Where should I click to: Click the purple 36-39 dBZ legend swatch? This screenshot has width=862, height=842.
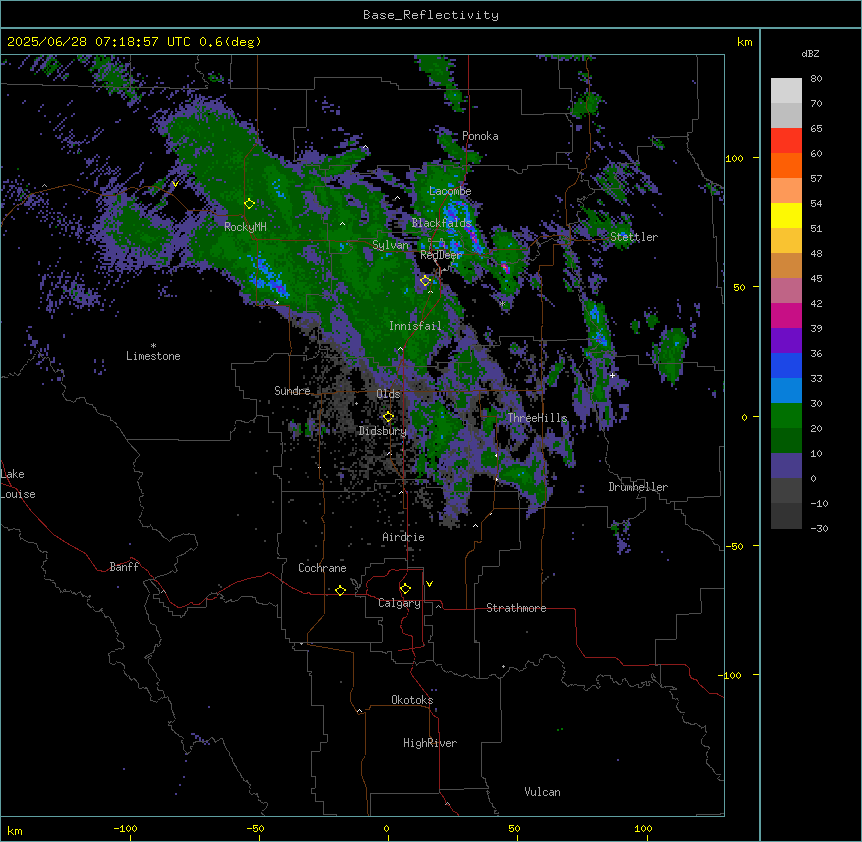(786, 341)
